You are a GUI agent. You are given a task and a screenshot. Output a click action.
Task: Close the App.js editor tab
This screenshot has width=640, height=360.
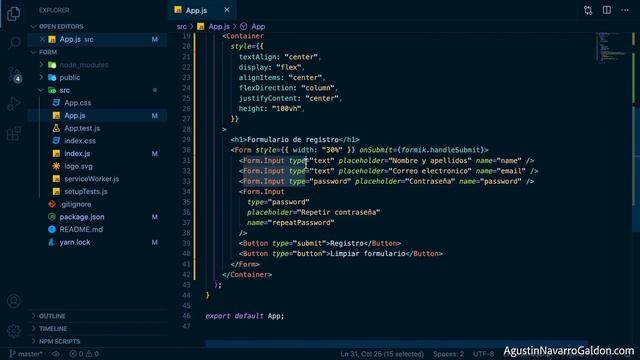(x=227, y=10)
